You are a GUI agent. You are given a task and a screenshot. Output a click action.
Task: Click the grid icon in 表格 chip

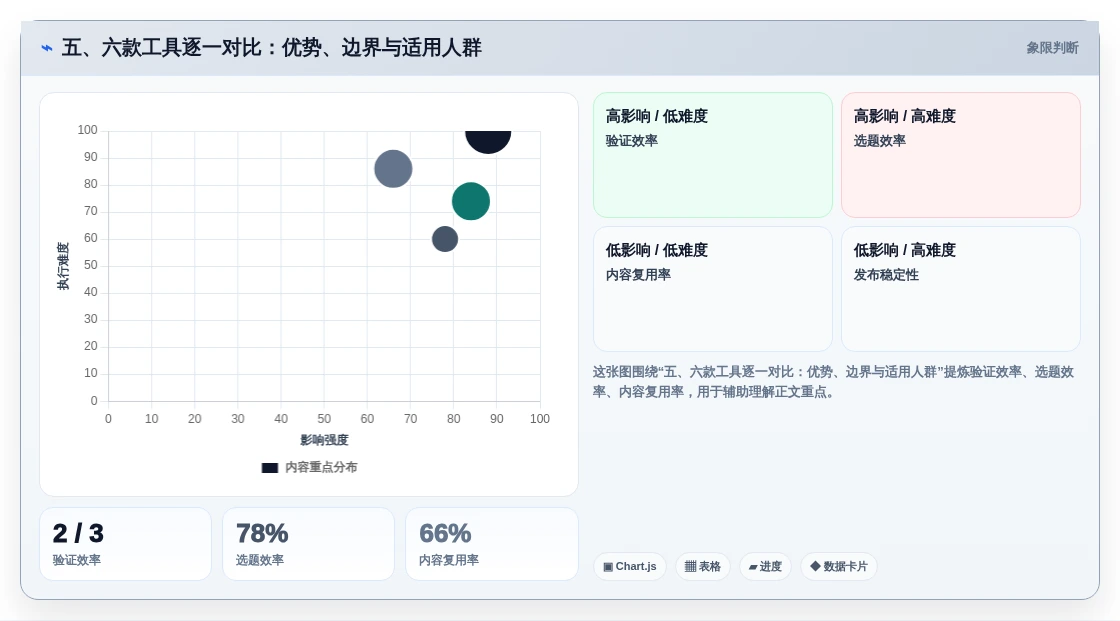pos(691,567)
